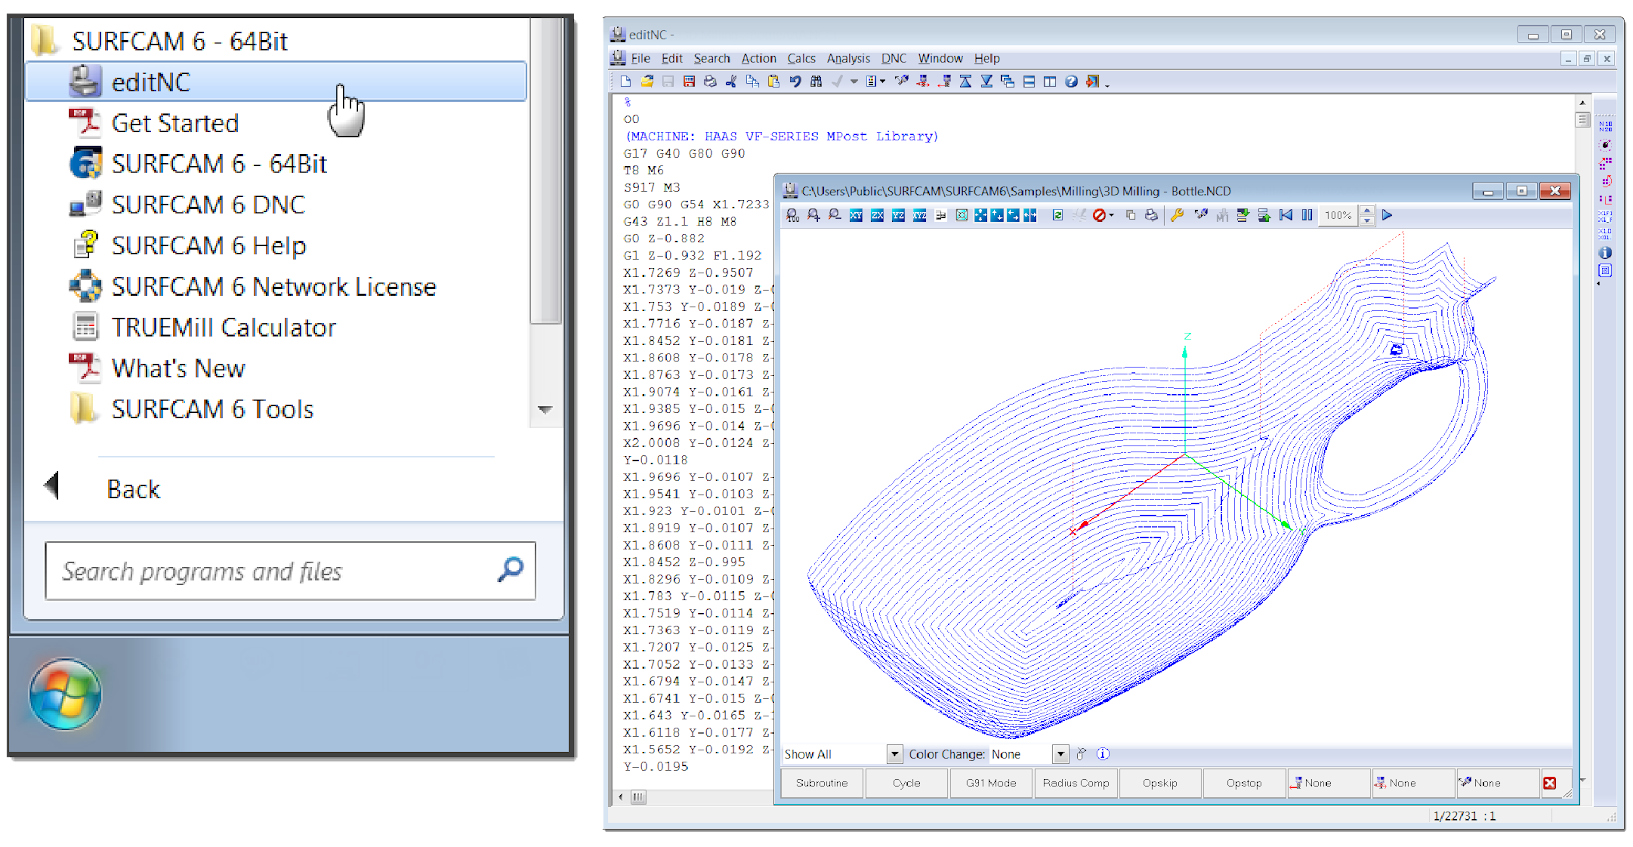Open Get Started PDF in Start menu
This screenshot has width=1633, height=847.
pyautogui.click(x=176, y=123)
